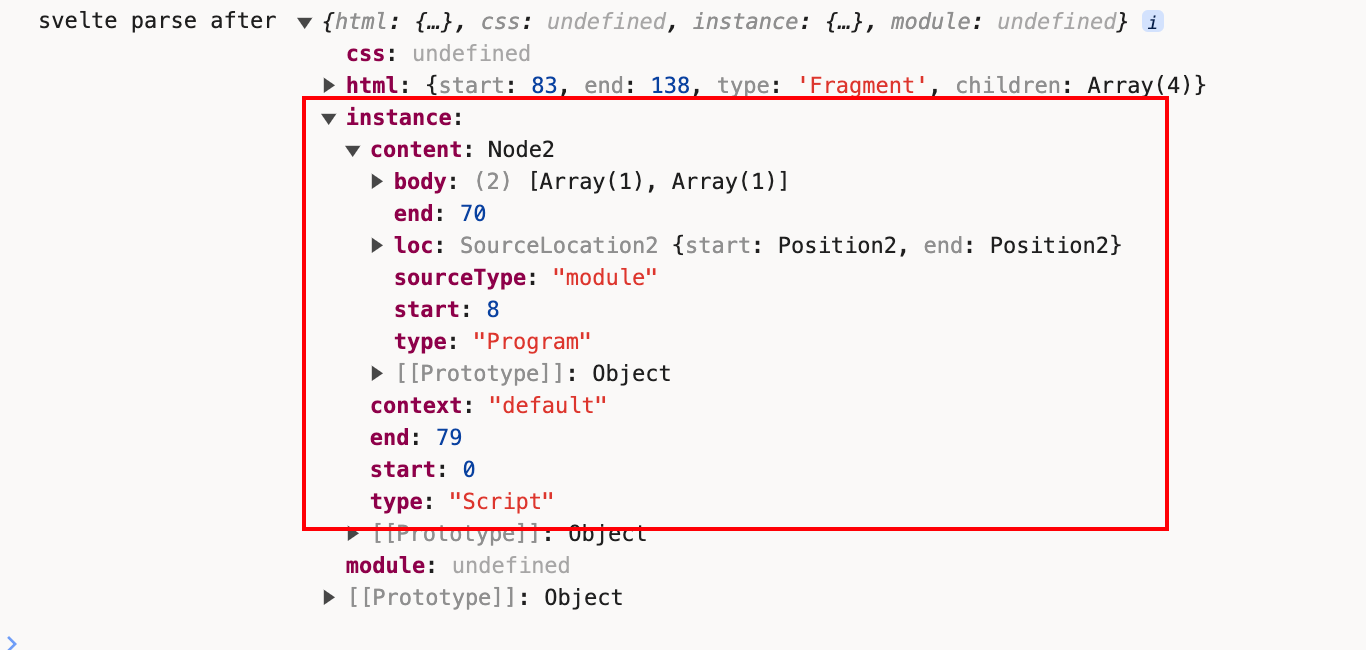
Task: Select the type "Program" value
Action: (532, 342)
